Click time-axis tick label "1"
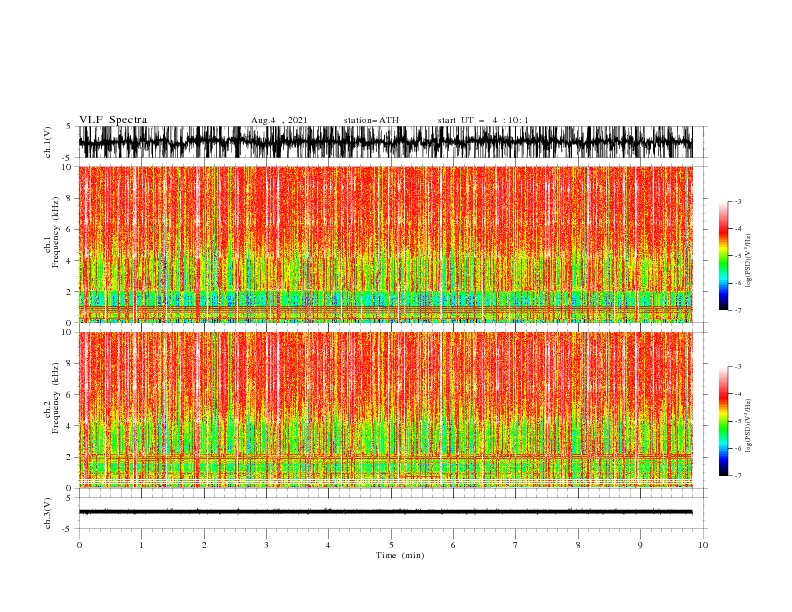This screenshot has height=612, width=792. coord(141,545)
